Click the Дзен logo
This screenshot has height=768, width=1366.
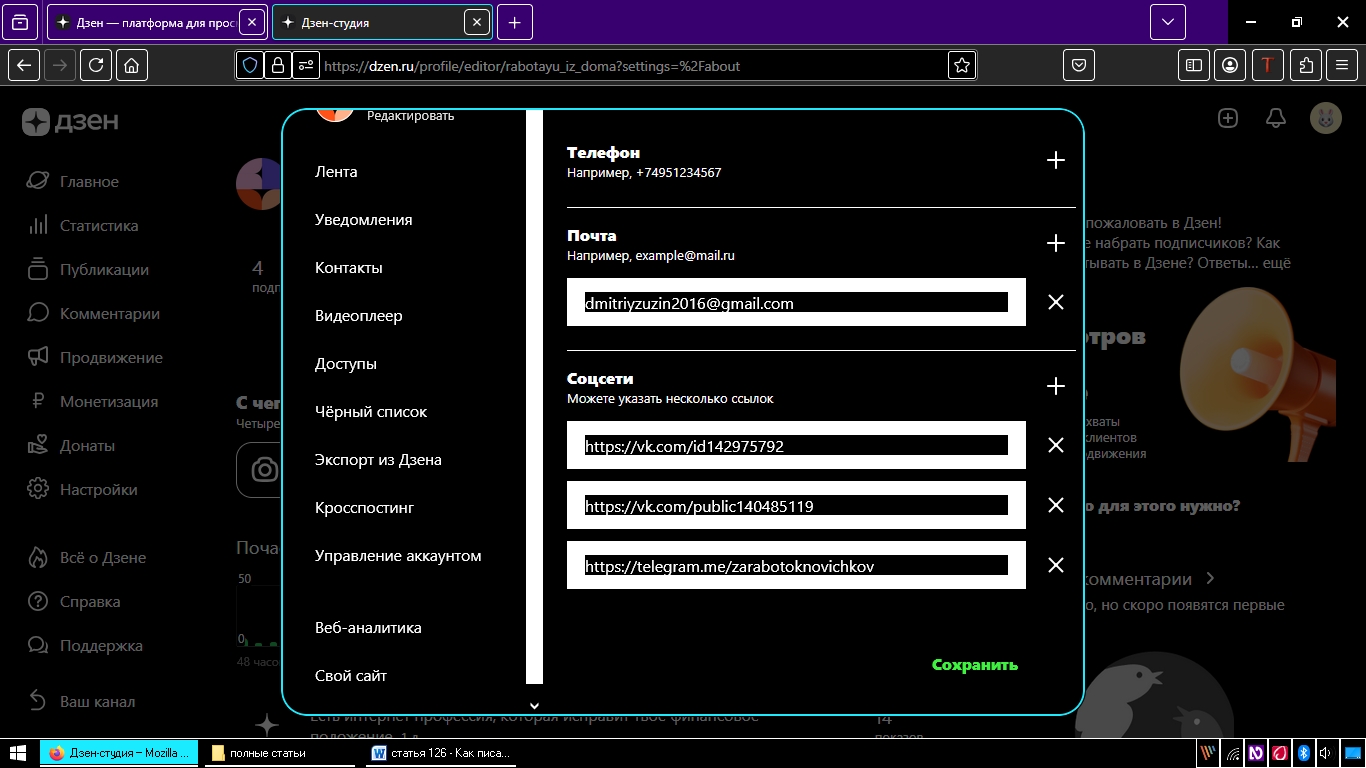point(70,122)
